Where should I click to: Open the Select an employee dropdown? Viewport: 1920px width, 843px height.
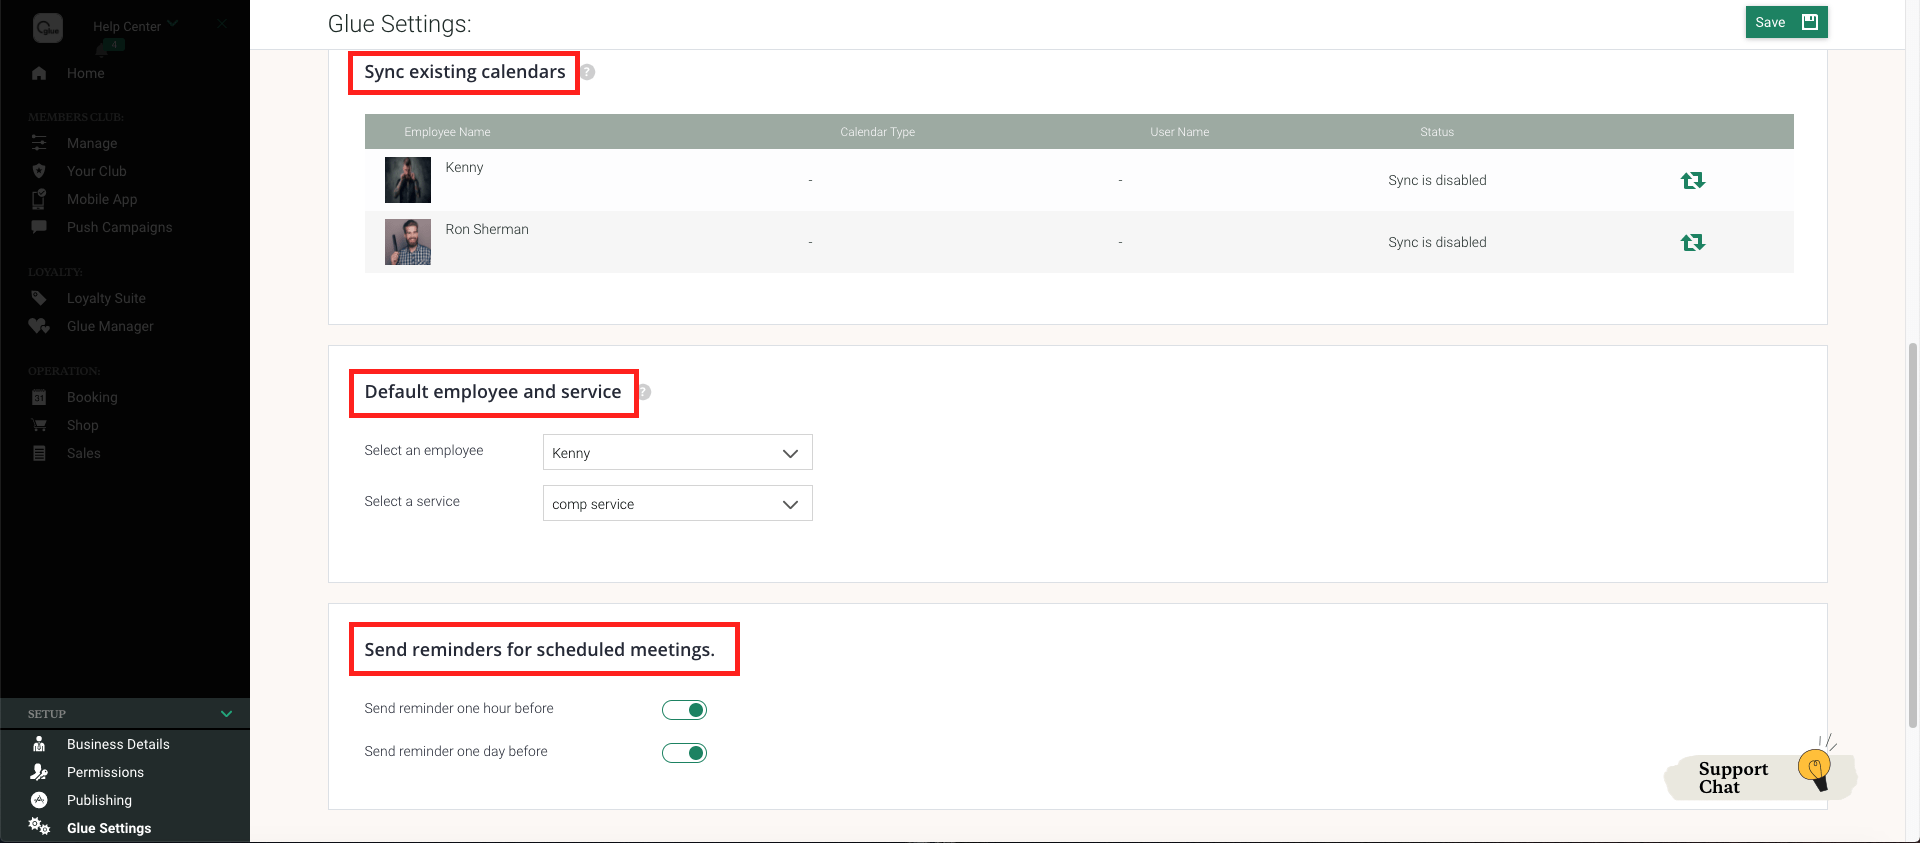[x=677, y=453]
